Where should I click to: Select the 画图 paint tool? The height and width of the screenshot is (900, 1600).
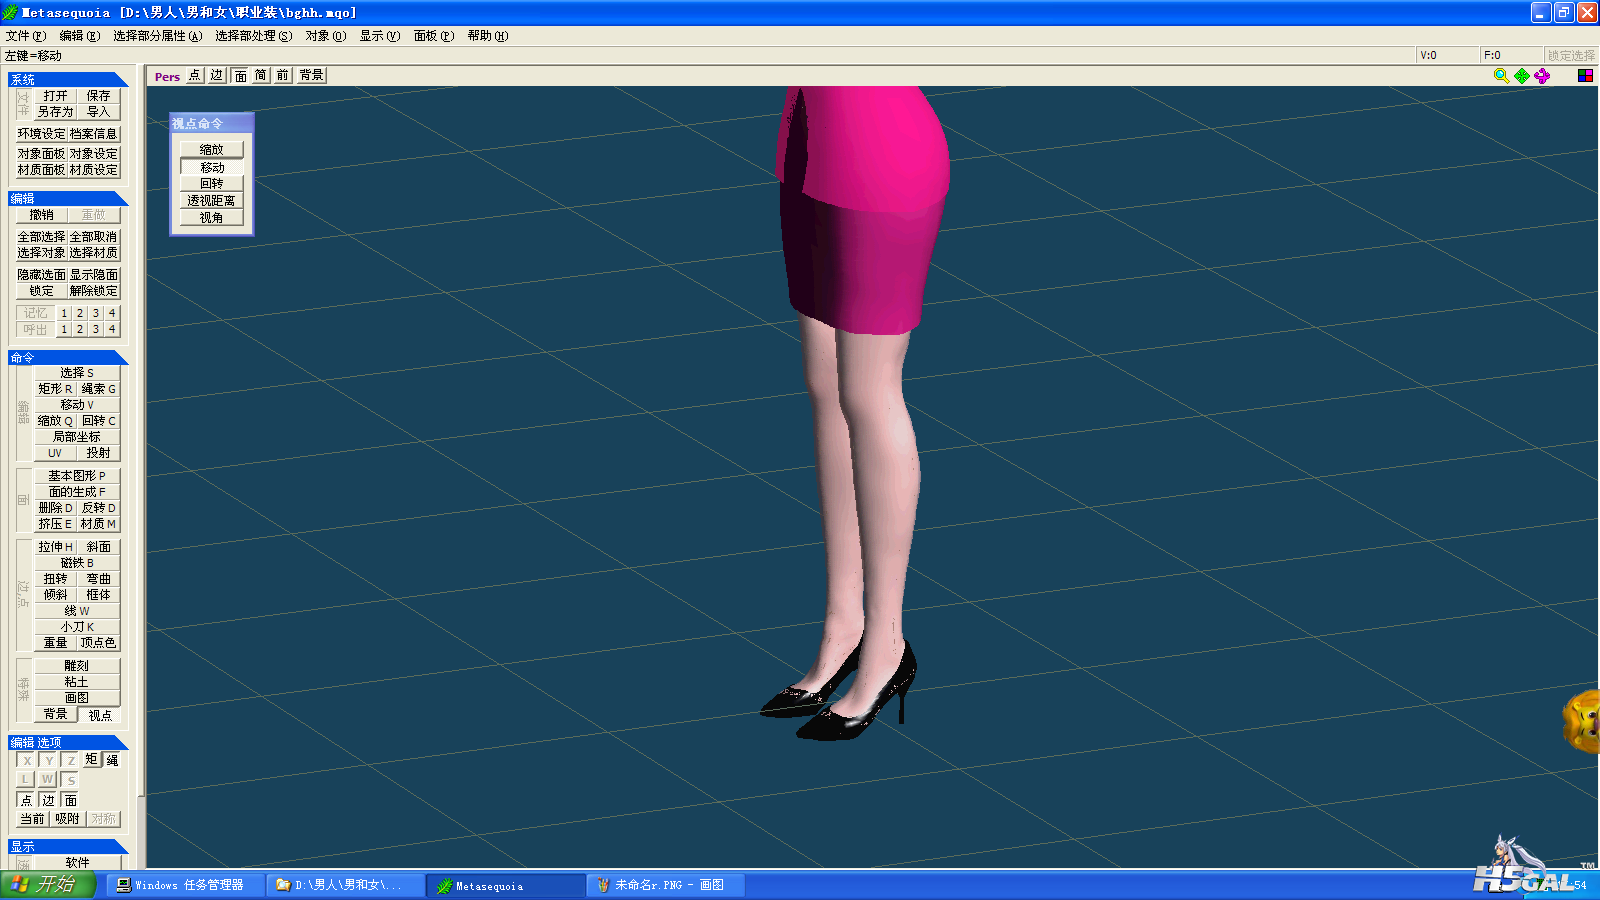[x=77, y=698]
